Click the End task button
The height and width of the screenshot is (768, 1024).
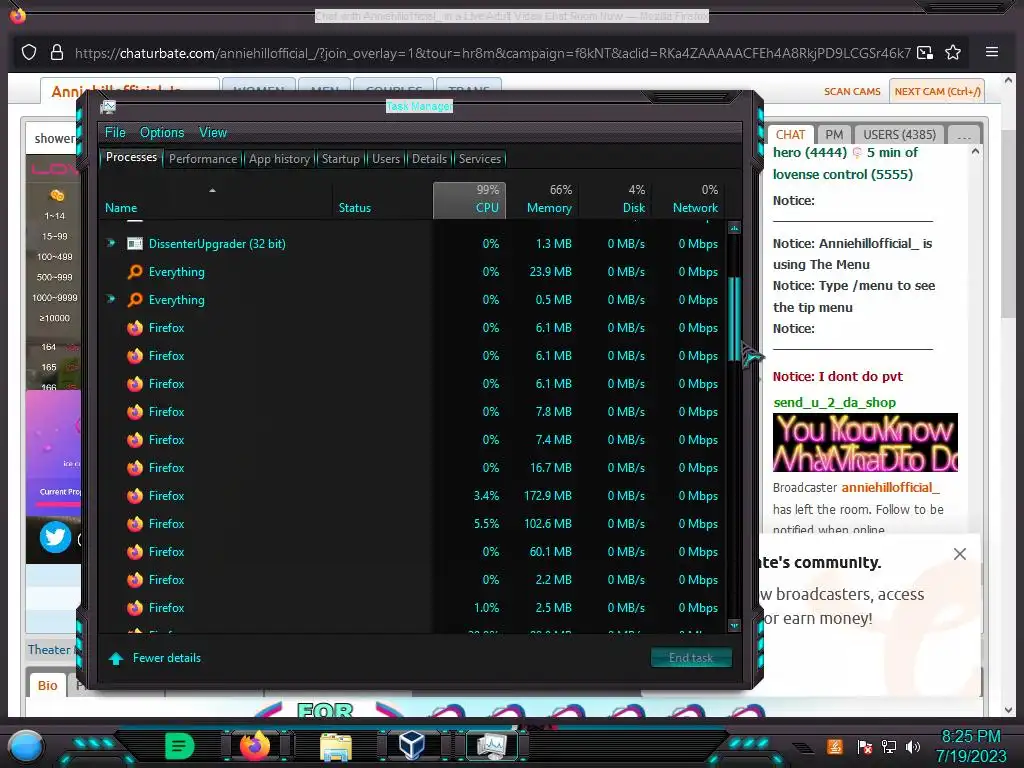pyautogui.click(x=691, y=658)
